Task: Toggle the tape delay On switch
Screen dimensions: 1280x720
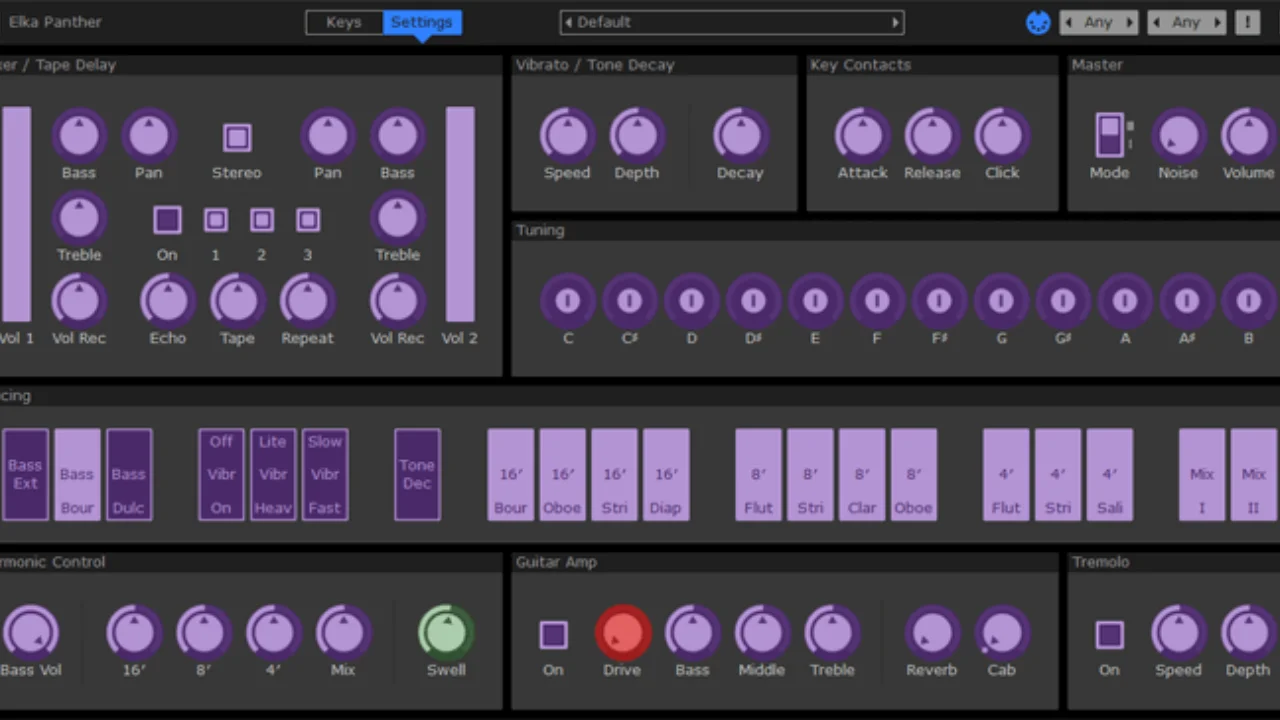Action: [x=167, y=220]
